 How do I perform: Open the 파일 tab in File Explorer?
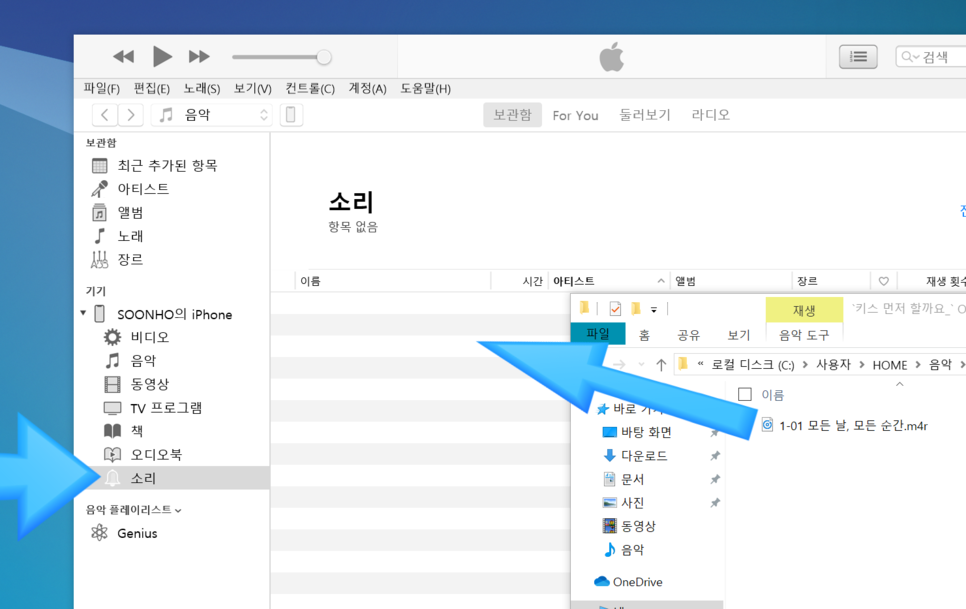(598, 334)
